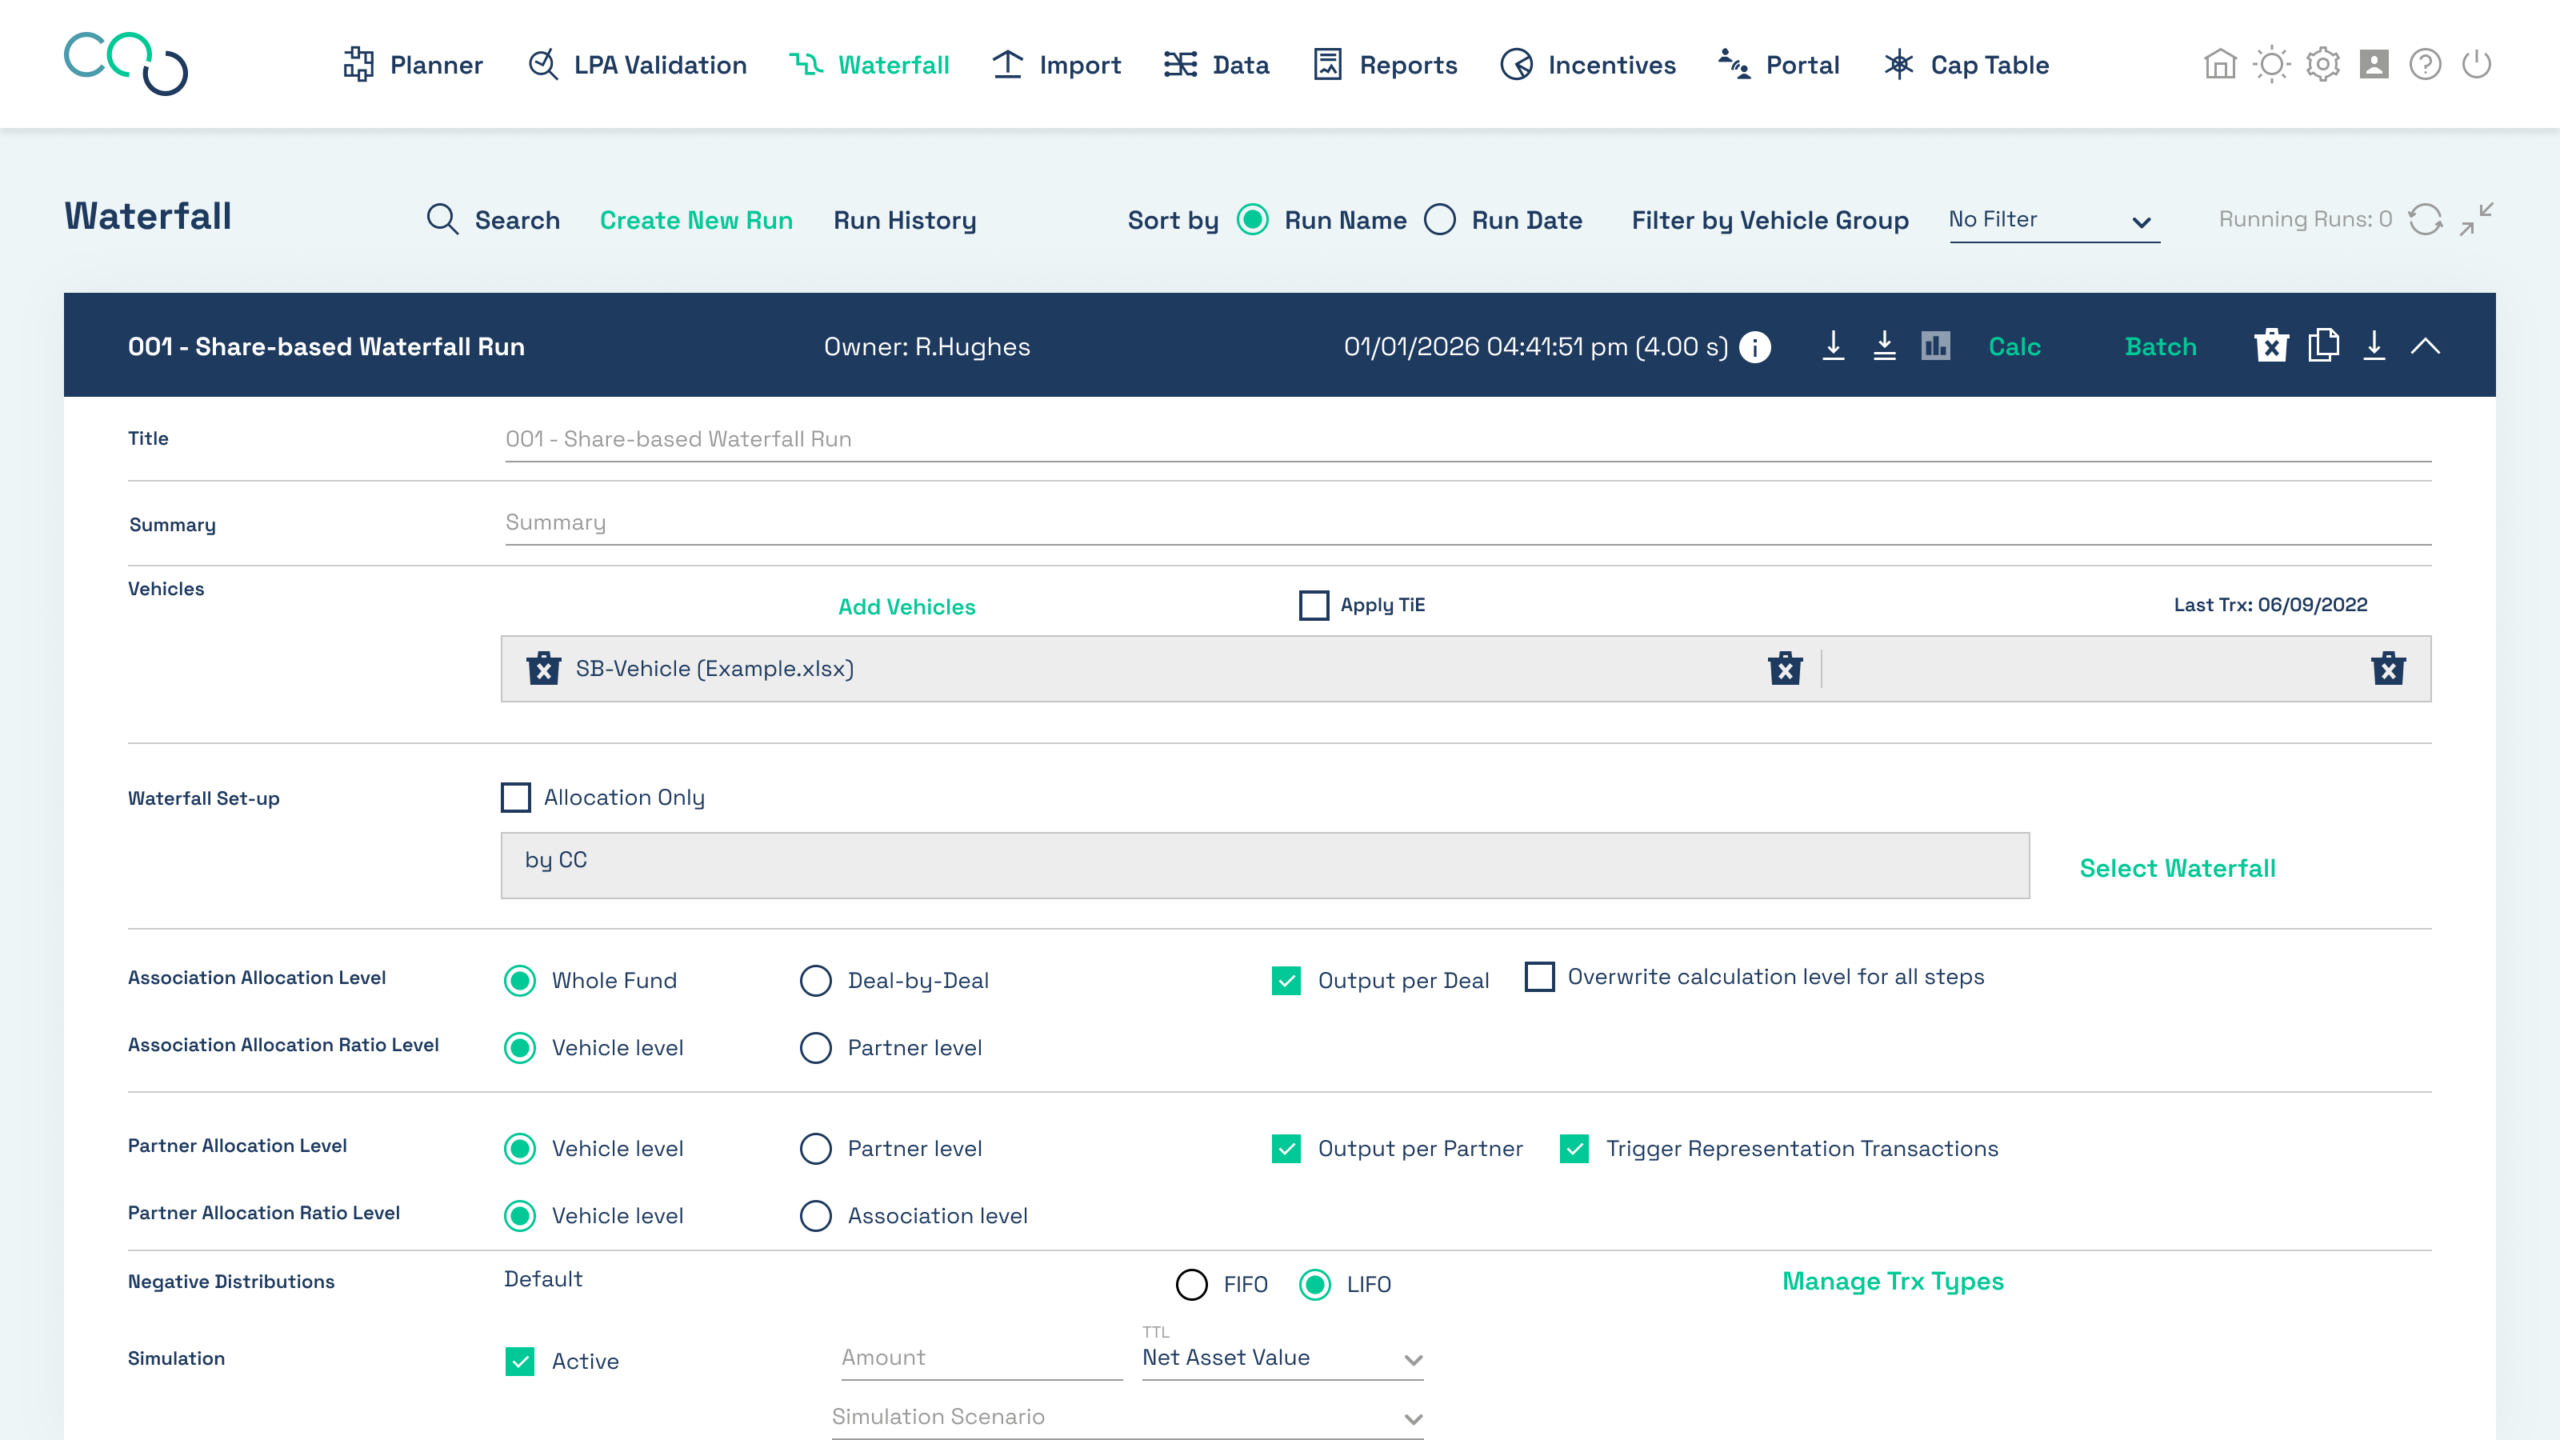Open the Reports section

1385,65
